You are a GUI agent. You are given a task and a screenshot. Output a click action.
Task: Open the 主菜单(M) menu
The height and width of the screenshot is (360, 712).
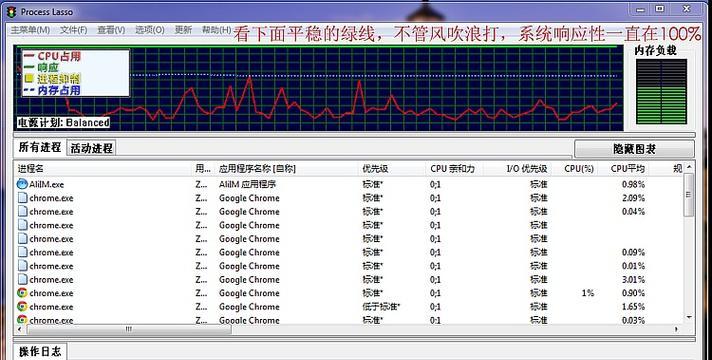pos(30,30)
